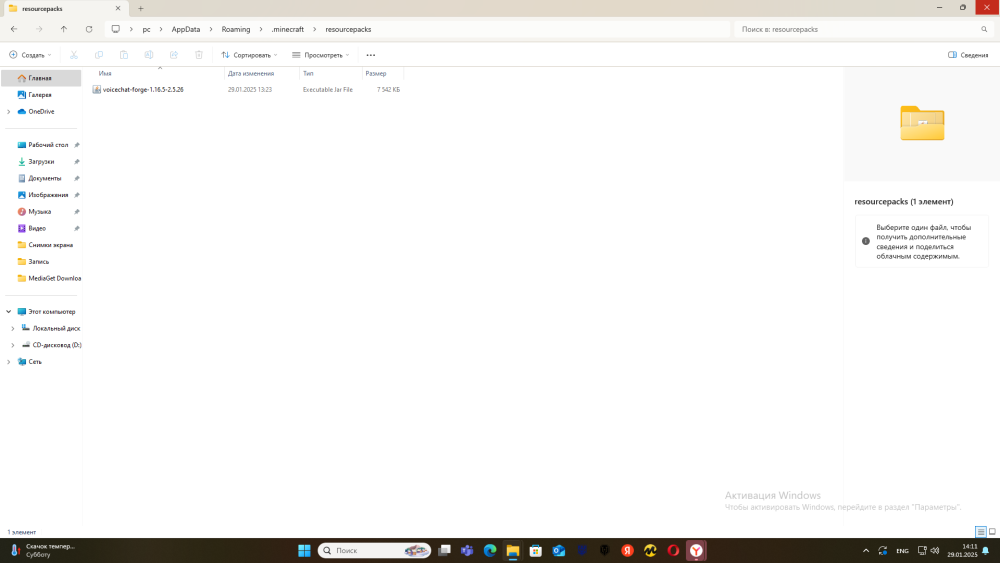Click the Share toolbar icon
Screen dimensions: 1000x563
[x=173, y=55]
